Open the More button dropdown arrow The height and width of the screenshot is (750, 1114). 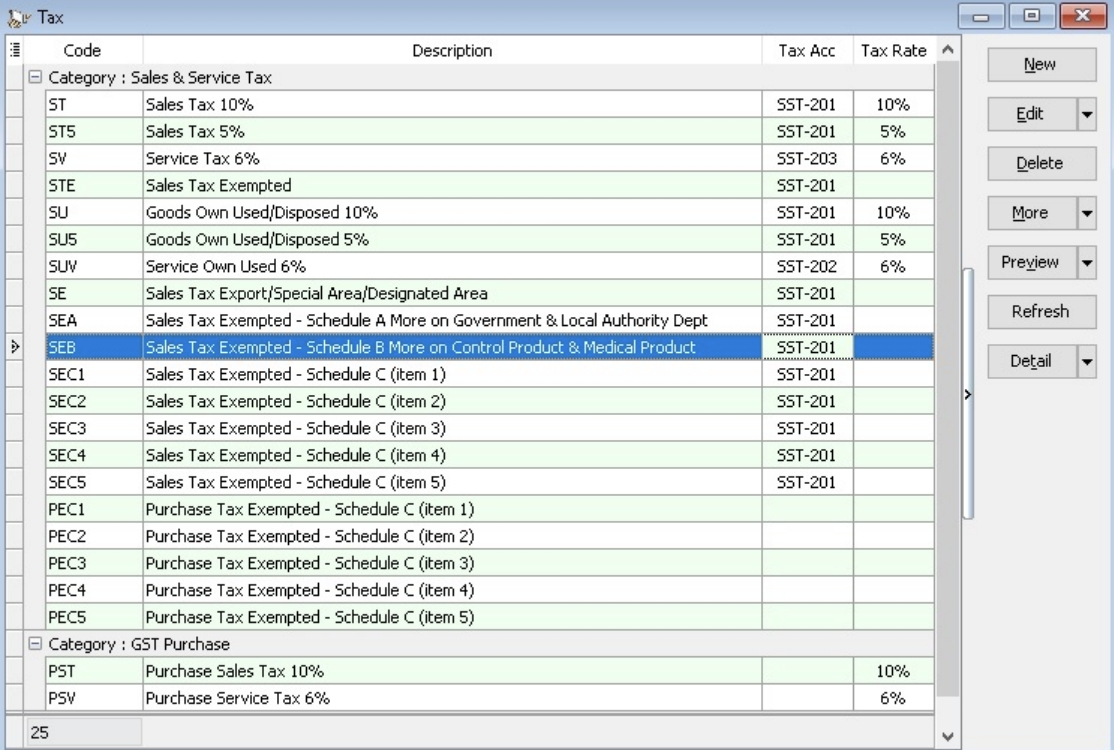point(1087,213)
